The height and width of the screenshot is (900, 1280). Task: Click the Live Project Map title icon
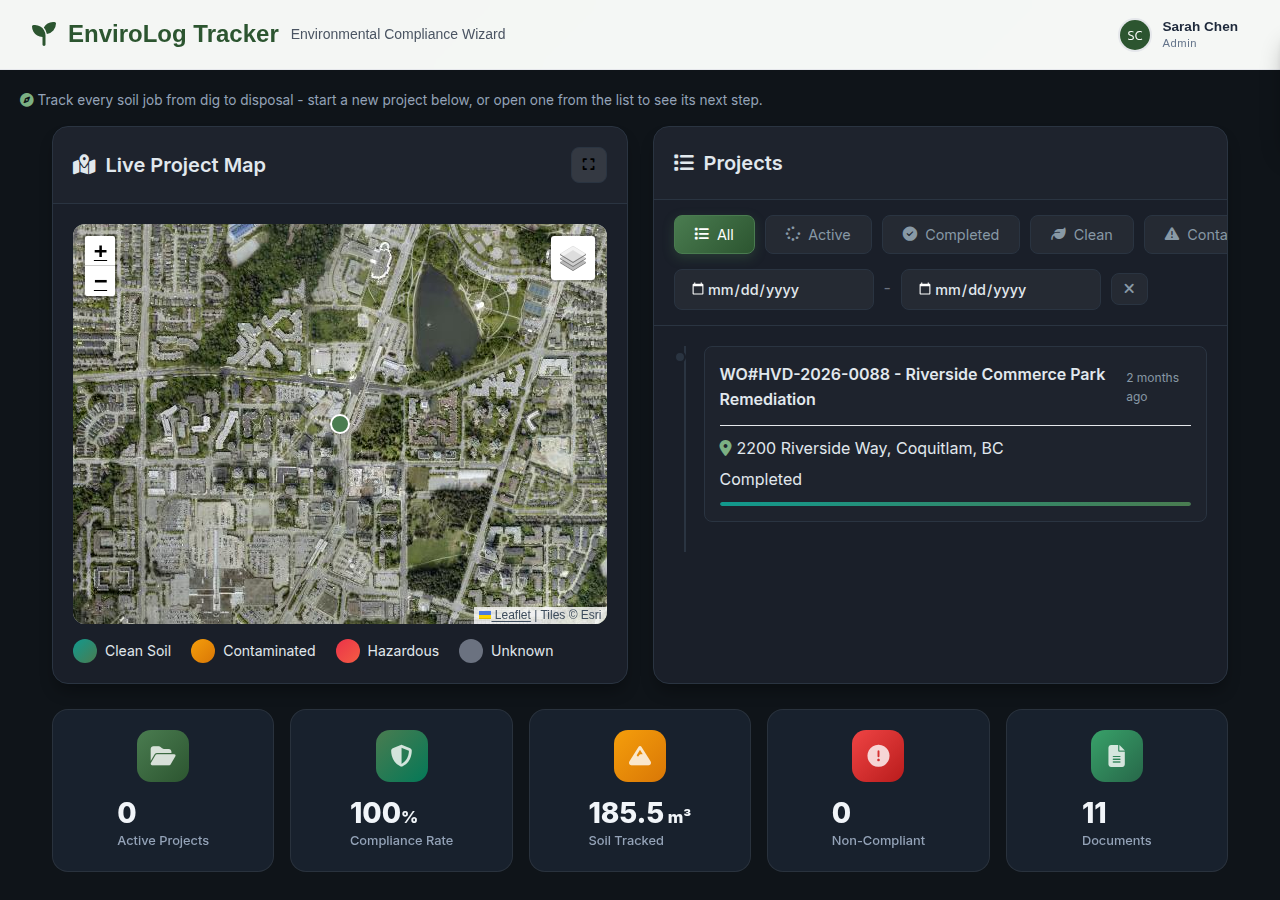pyautogui.click(x=84, y=165)
